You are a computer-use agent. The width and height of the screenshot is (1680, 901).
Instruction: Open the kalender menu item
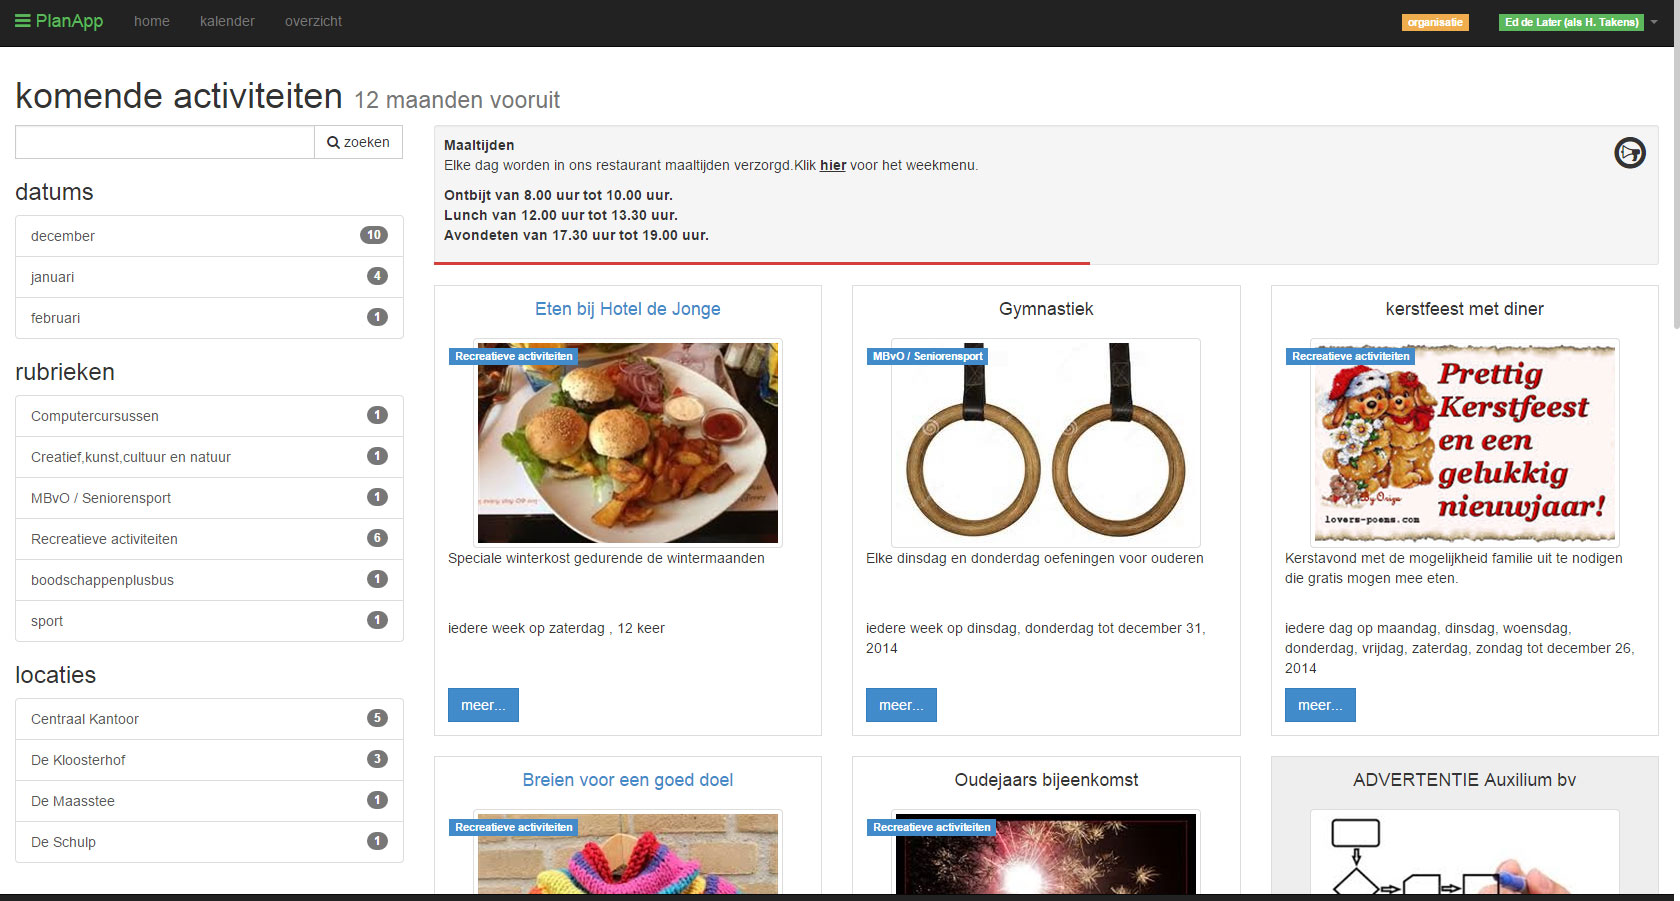pos(227,21)
